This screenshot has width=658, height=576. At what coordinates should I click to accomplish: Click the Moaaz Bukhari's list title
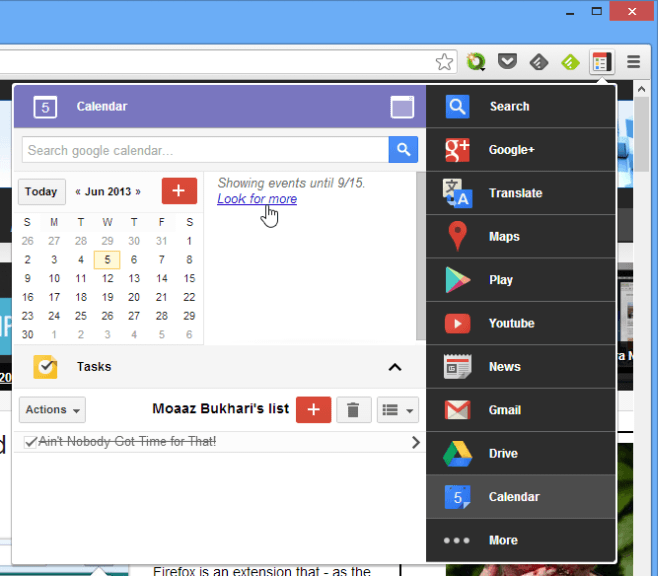click(221, 409)
